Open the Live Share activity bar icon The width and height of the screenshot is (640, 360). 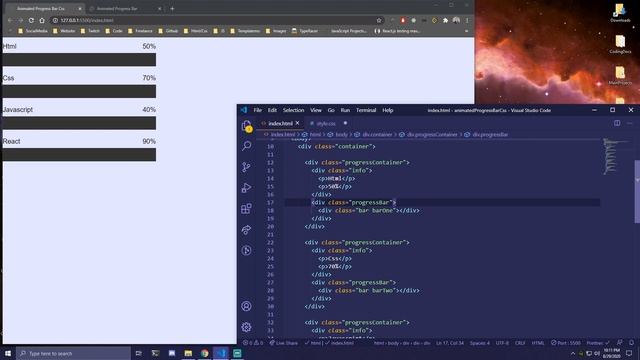pos(247,229)
